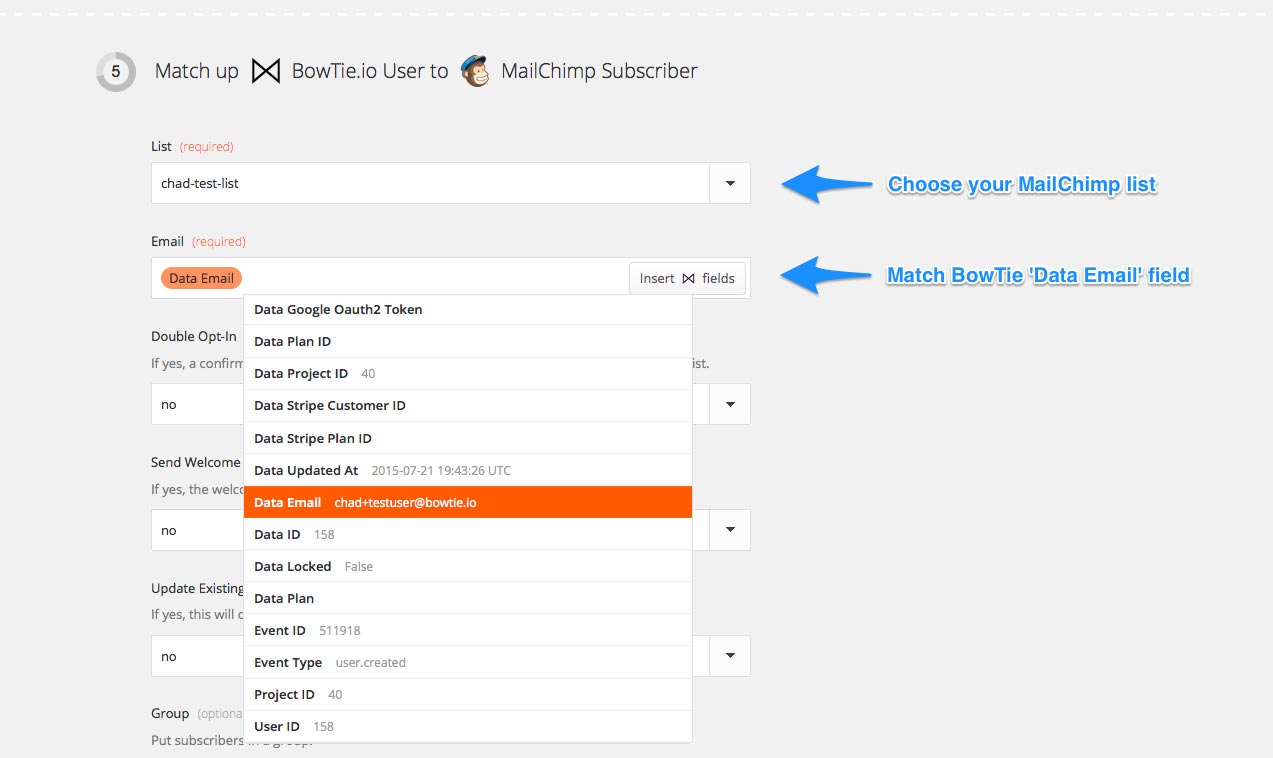Choose Data ID 158 option
Screen dimensions: 1273x758
[468, 534]
